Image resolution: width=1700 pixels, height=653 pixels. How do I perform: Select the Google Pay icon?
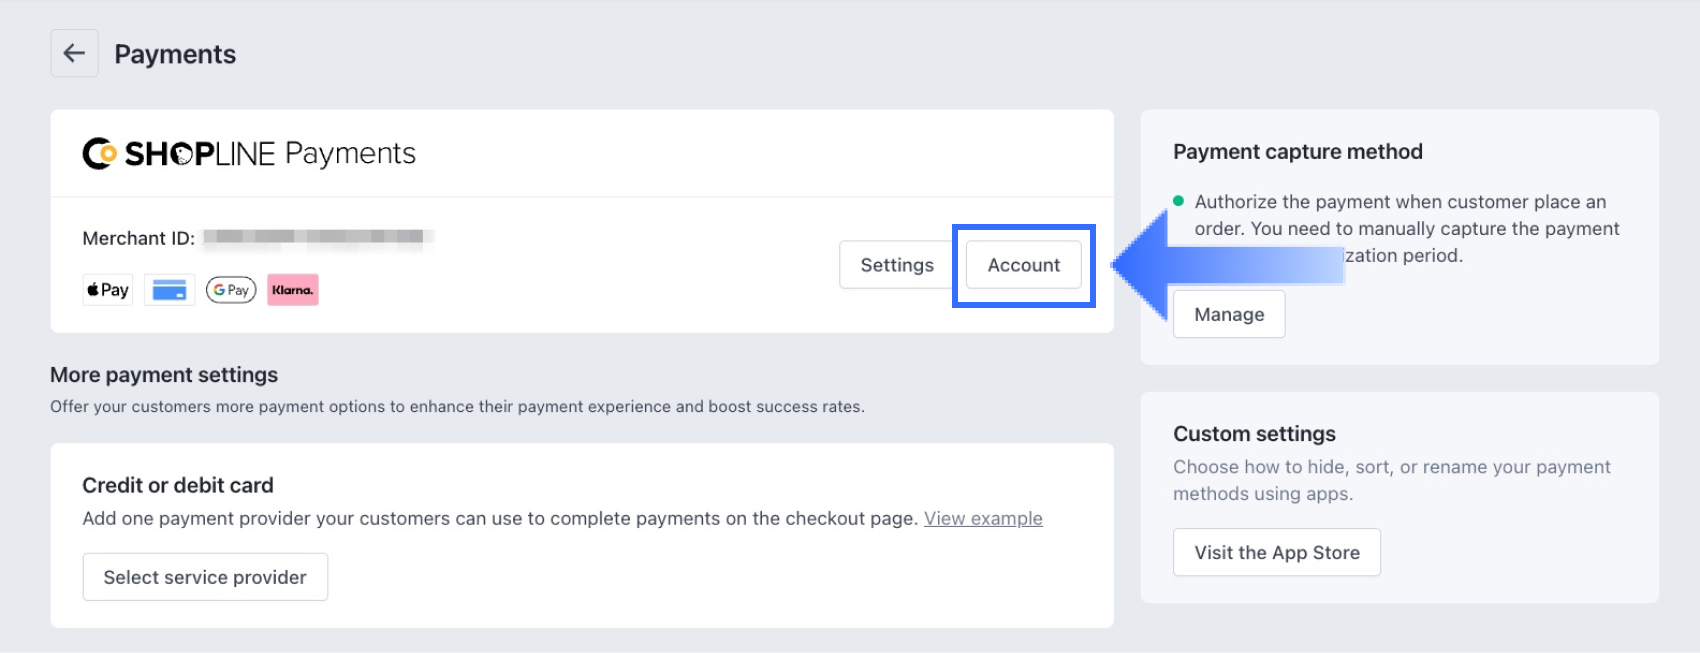[x=231, y=290]
